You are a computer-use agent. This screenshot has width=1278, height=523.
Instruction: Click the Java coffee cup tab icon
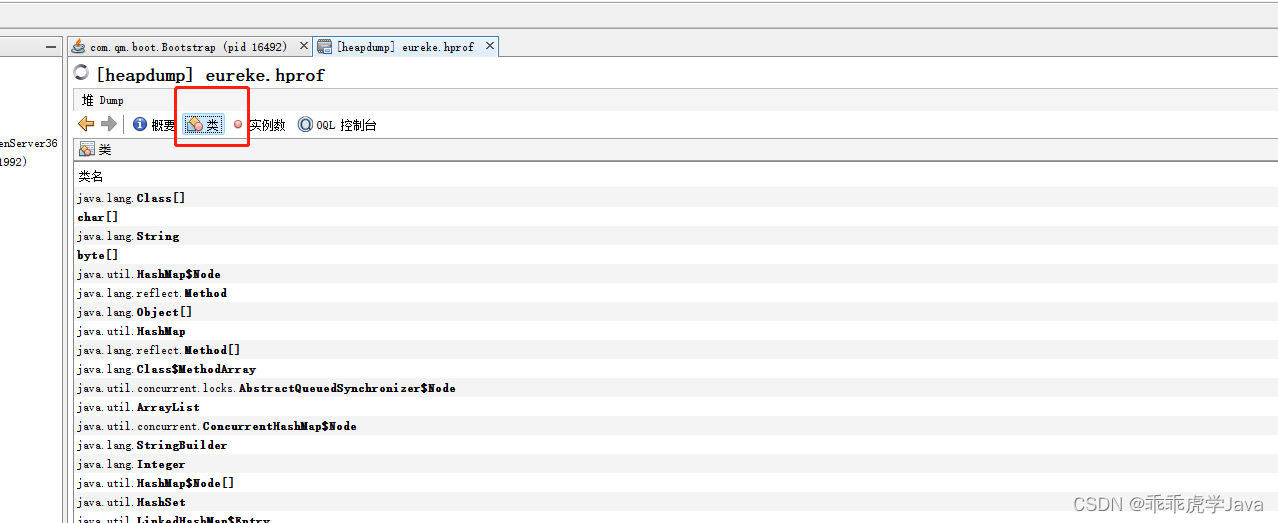(x=78, y=47)
